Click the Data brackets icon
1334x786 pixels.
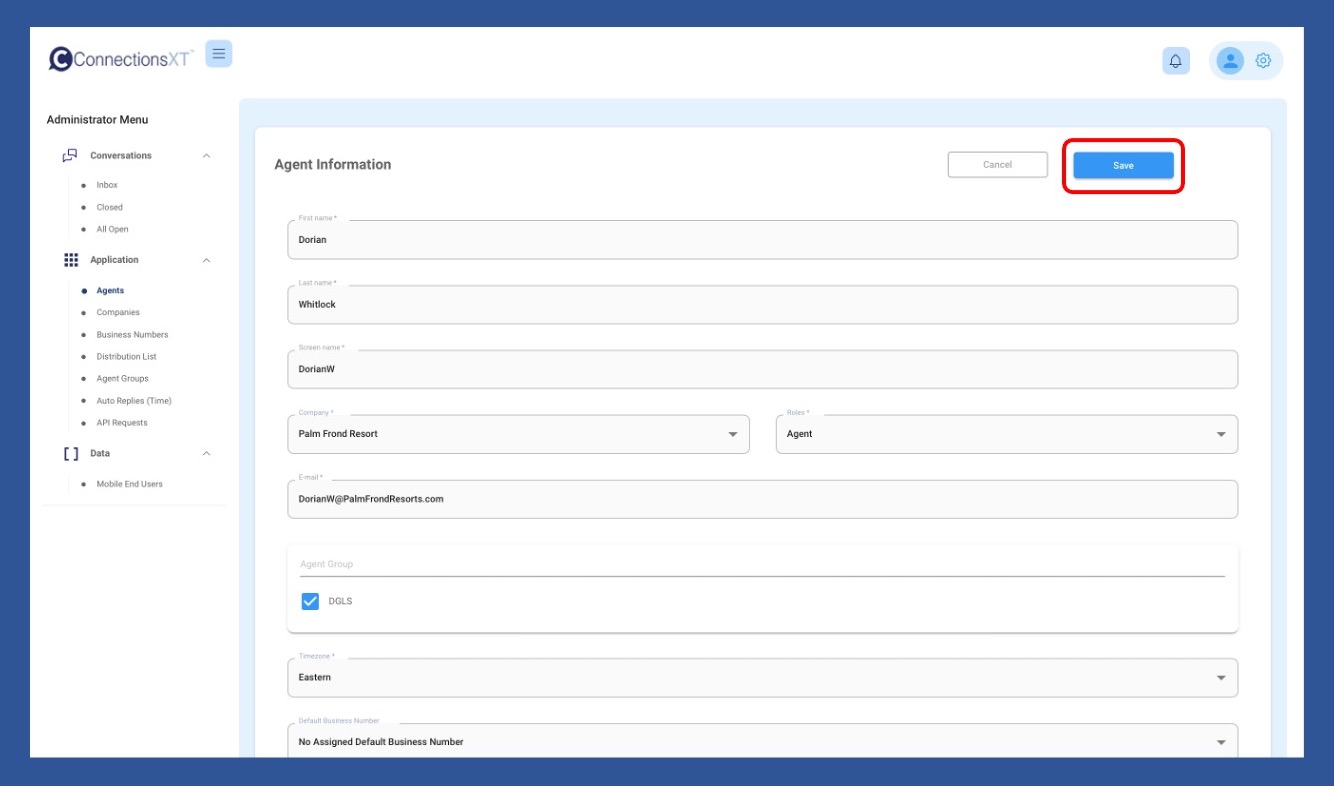(71, 454)
